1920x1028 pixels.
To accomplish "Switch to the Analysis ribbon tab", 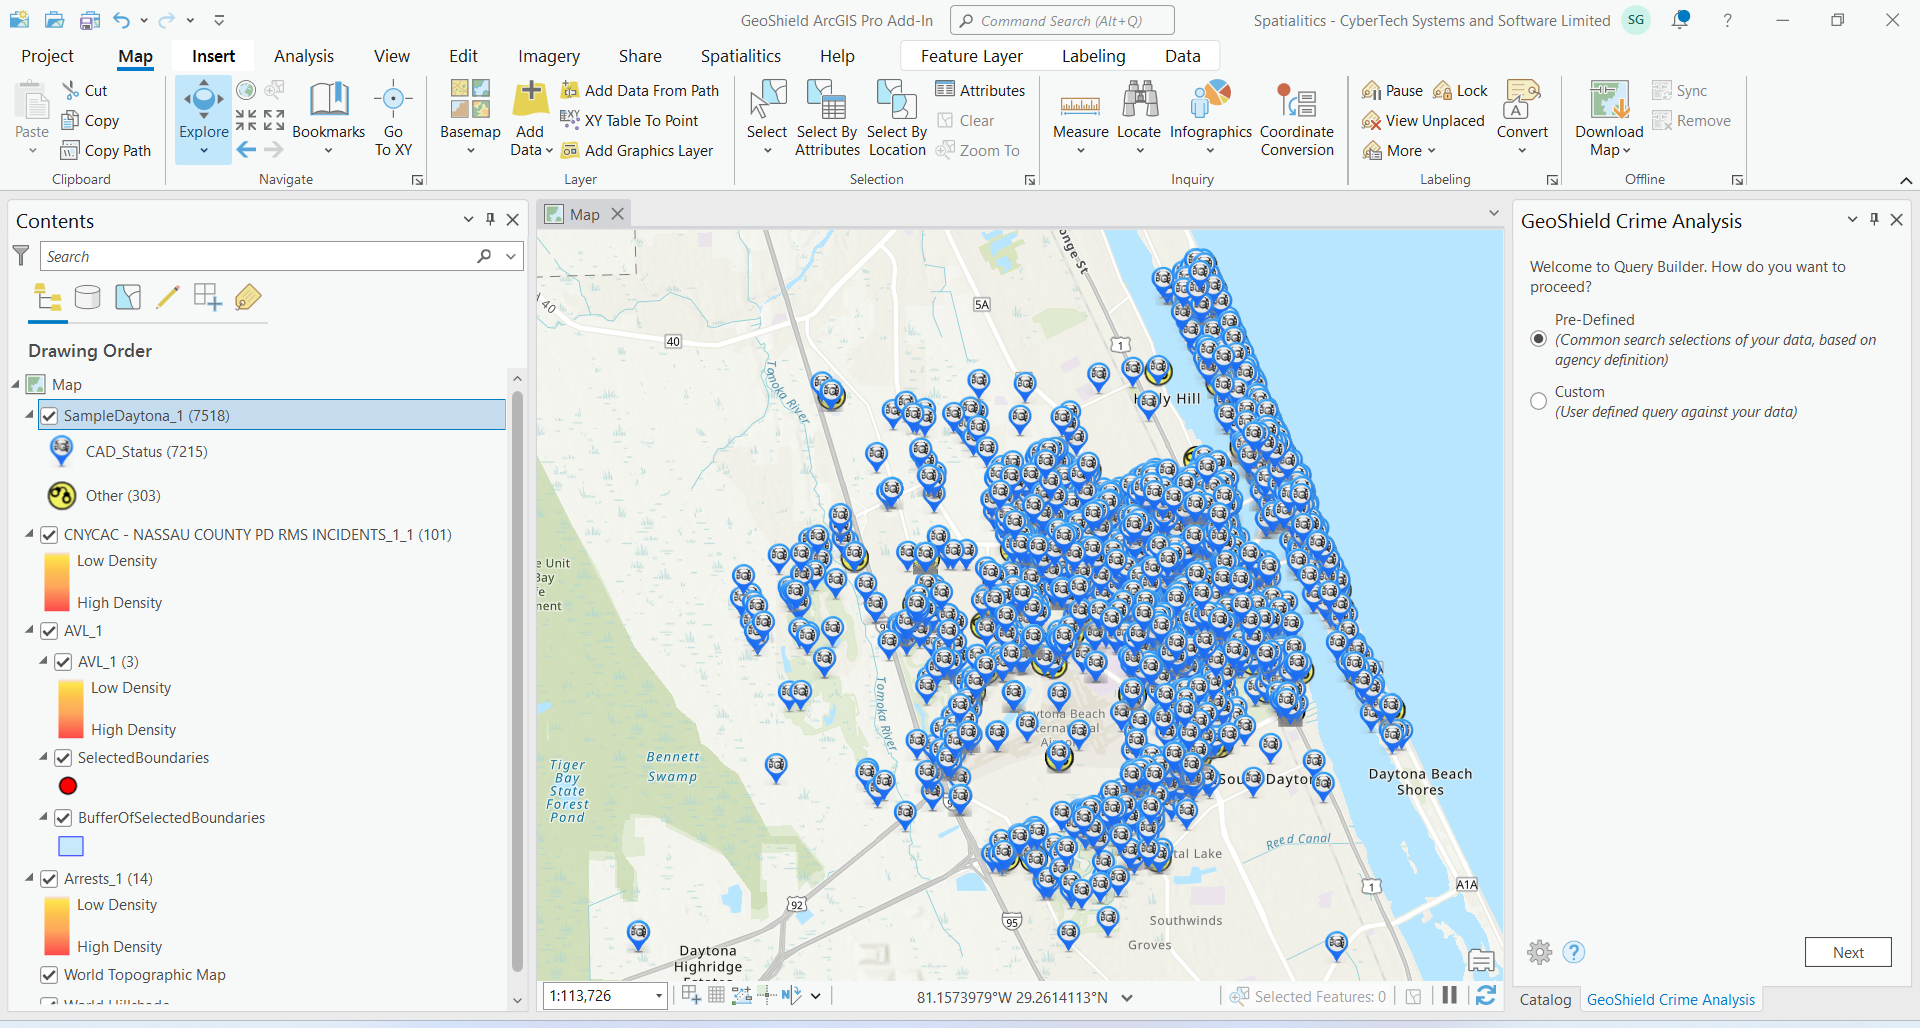I will [x=303, y=56].
